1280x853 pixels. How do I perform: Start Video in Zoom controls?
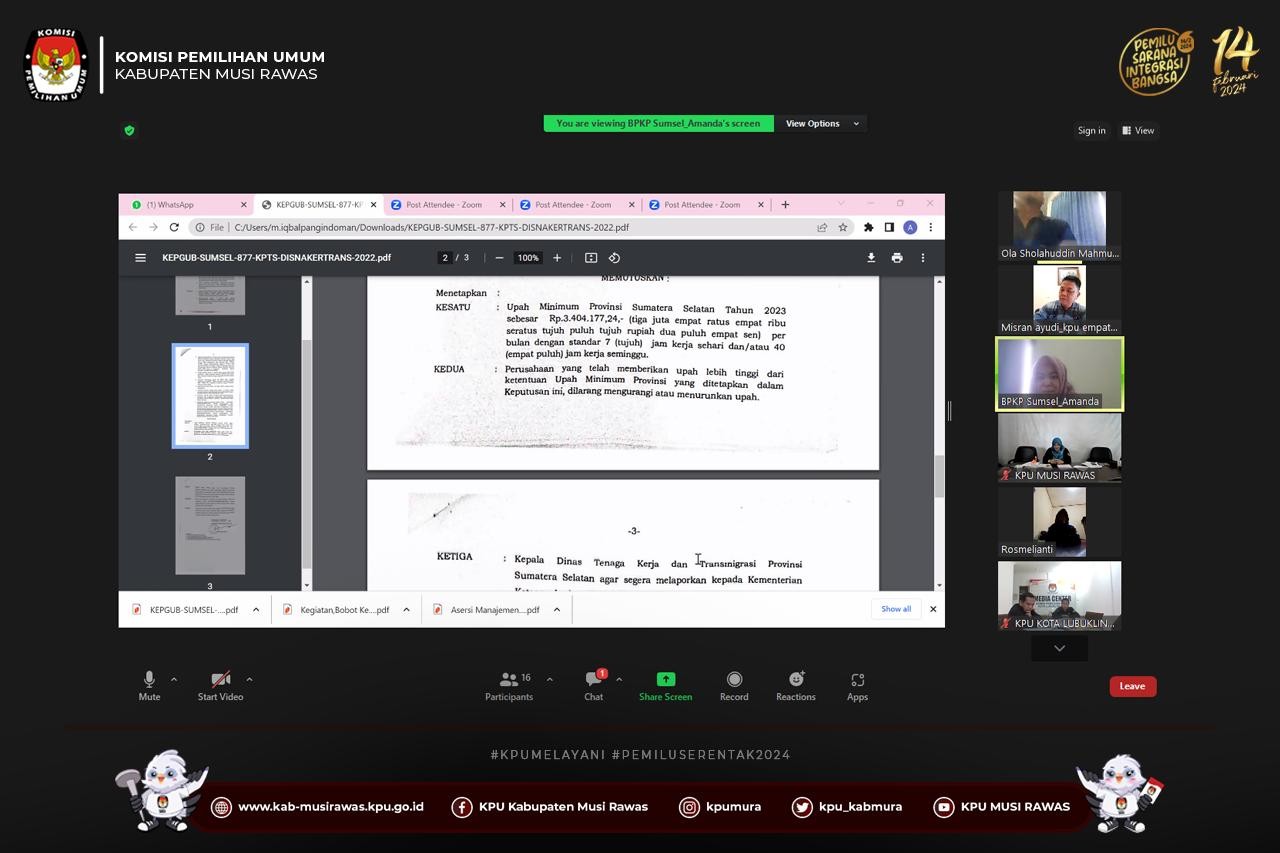pos(220,685)
